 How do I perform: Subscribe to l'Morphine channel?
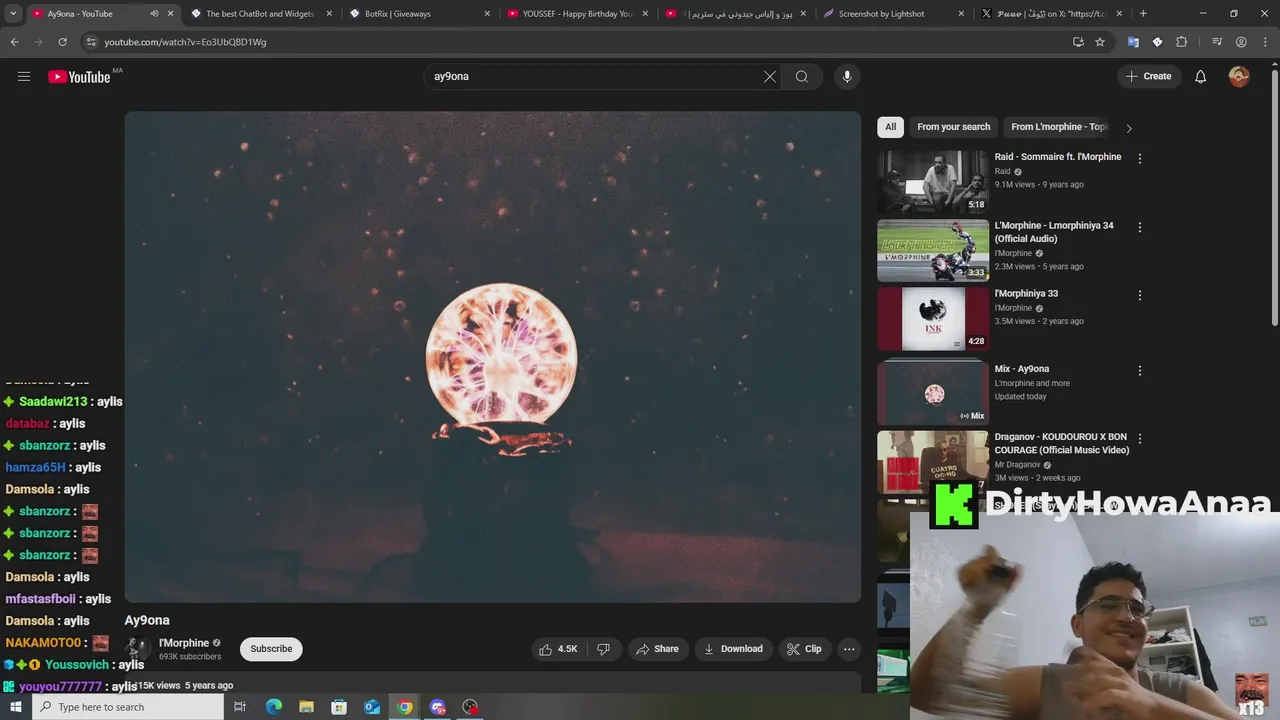(271, 649)
